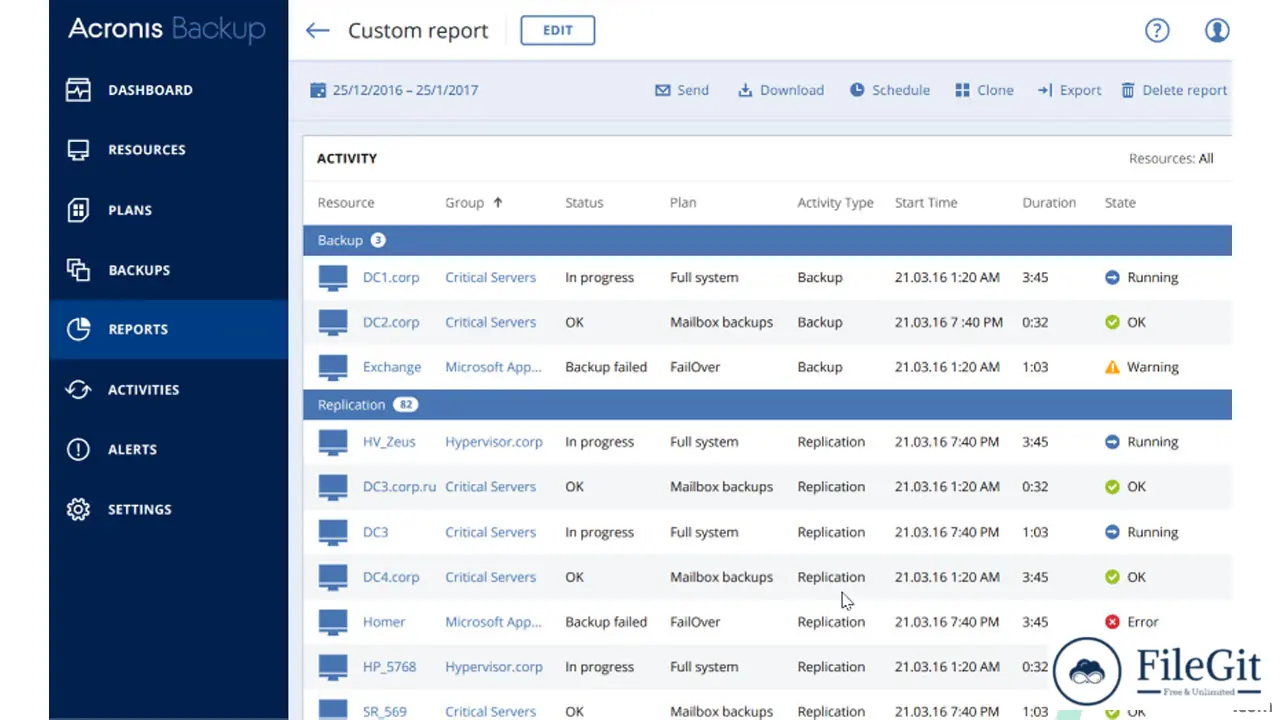Open DC2.corp resource link
Viewport: 1280px width, 720px height.
tap(391, 322)
